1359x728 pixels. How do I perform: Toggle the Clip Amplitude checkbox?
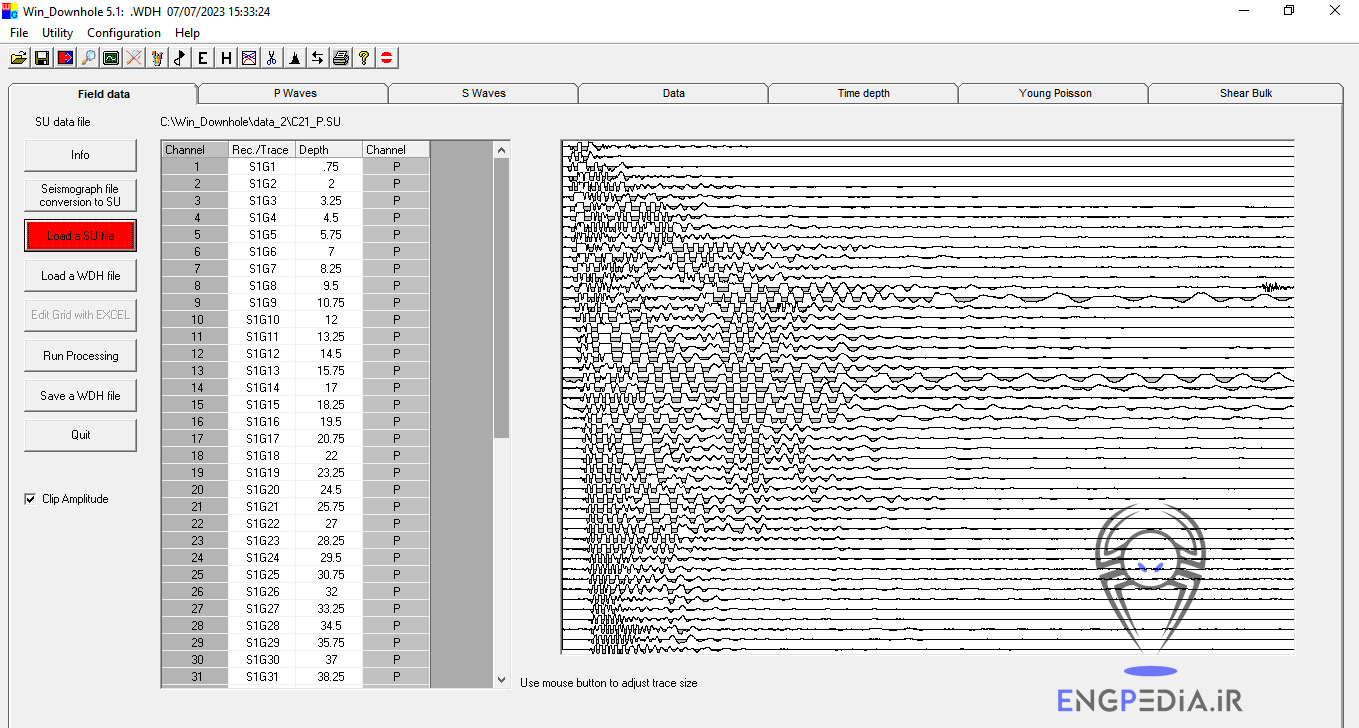point(30,499)
